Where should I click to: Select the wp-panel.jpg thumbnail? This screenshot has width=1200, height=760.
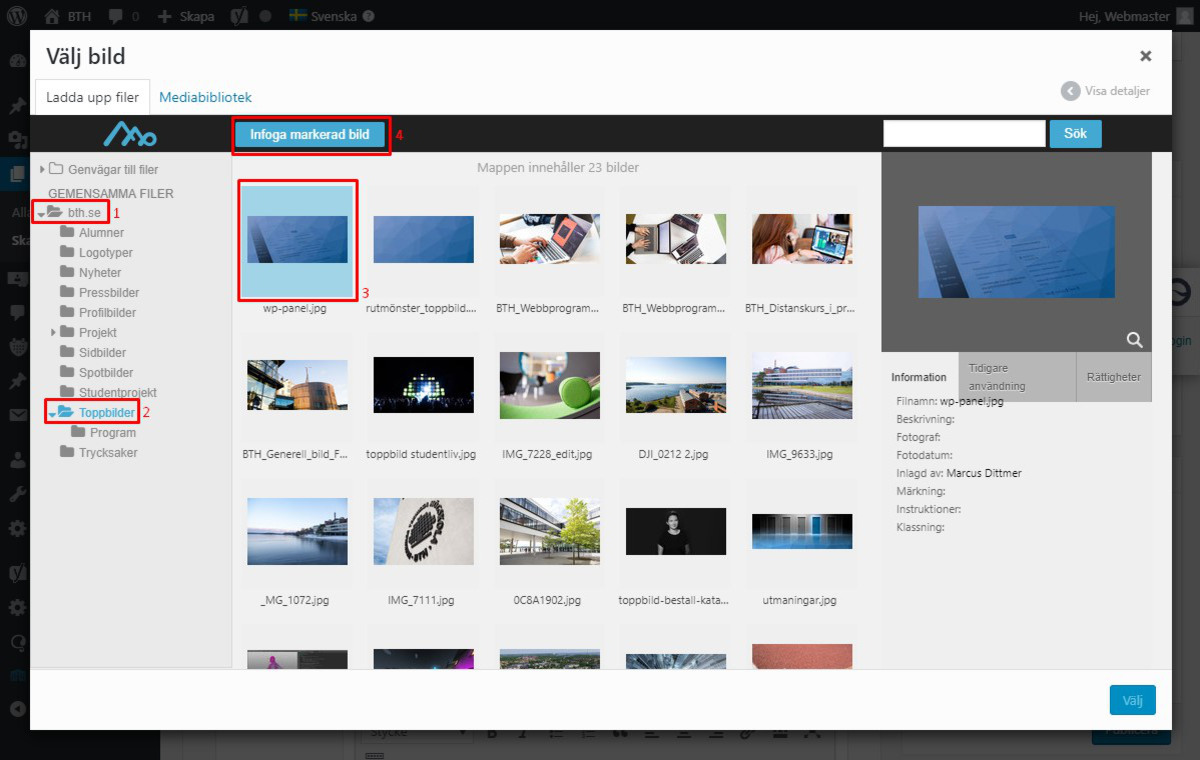(297, 240)
